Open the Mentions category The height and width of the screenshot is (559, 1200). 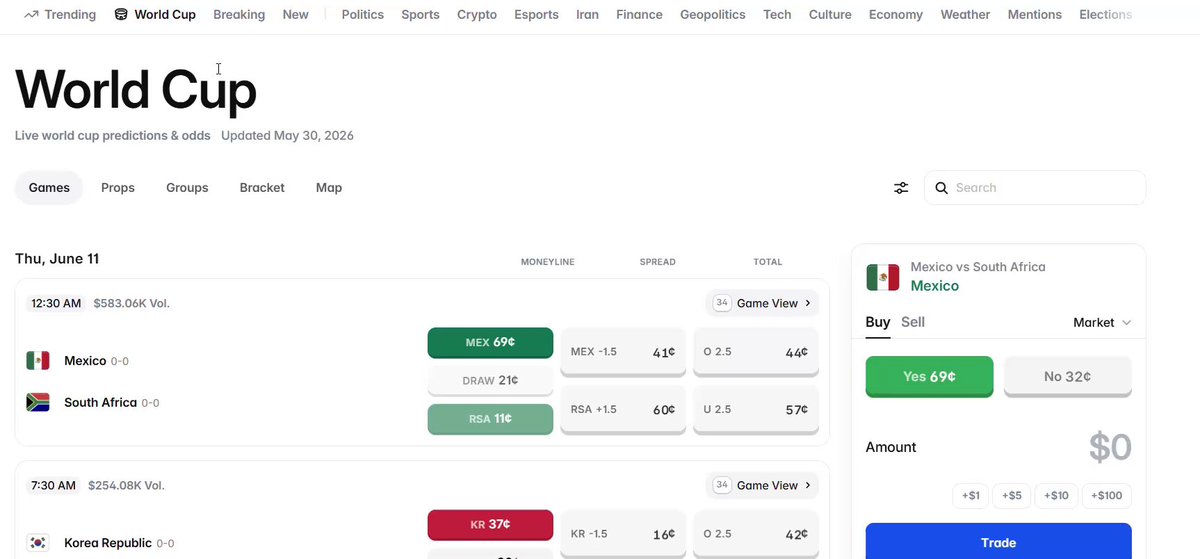[1035, 14]
